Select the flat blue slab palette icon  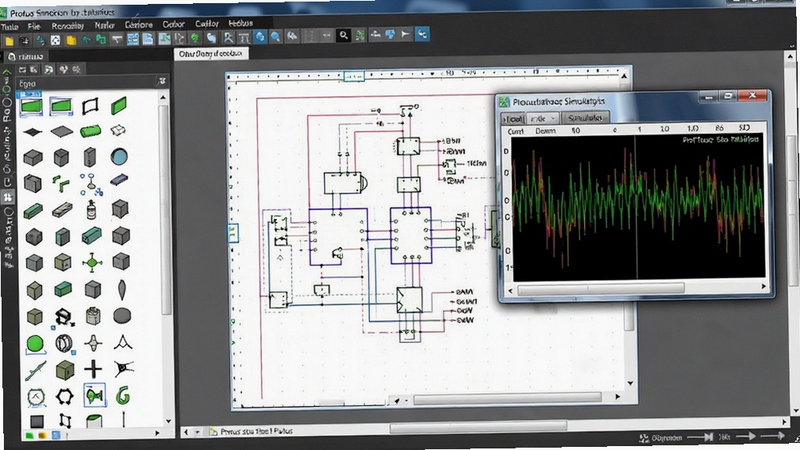119,179
